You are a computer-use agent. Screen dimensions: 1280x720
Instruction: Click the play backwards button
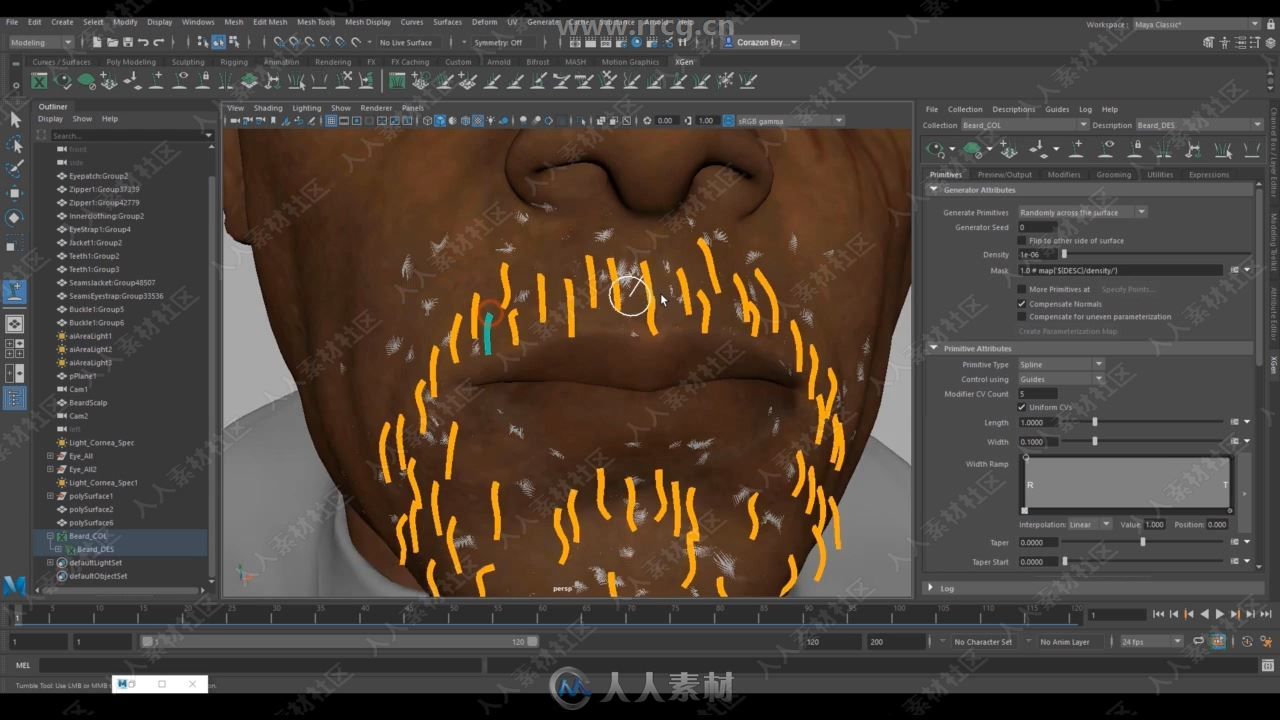click(1204, 614)
